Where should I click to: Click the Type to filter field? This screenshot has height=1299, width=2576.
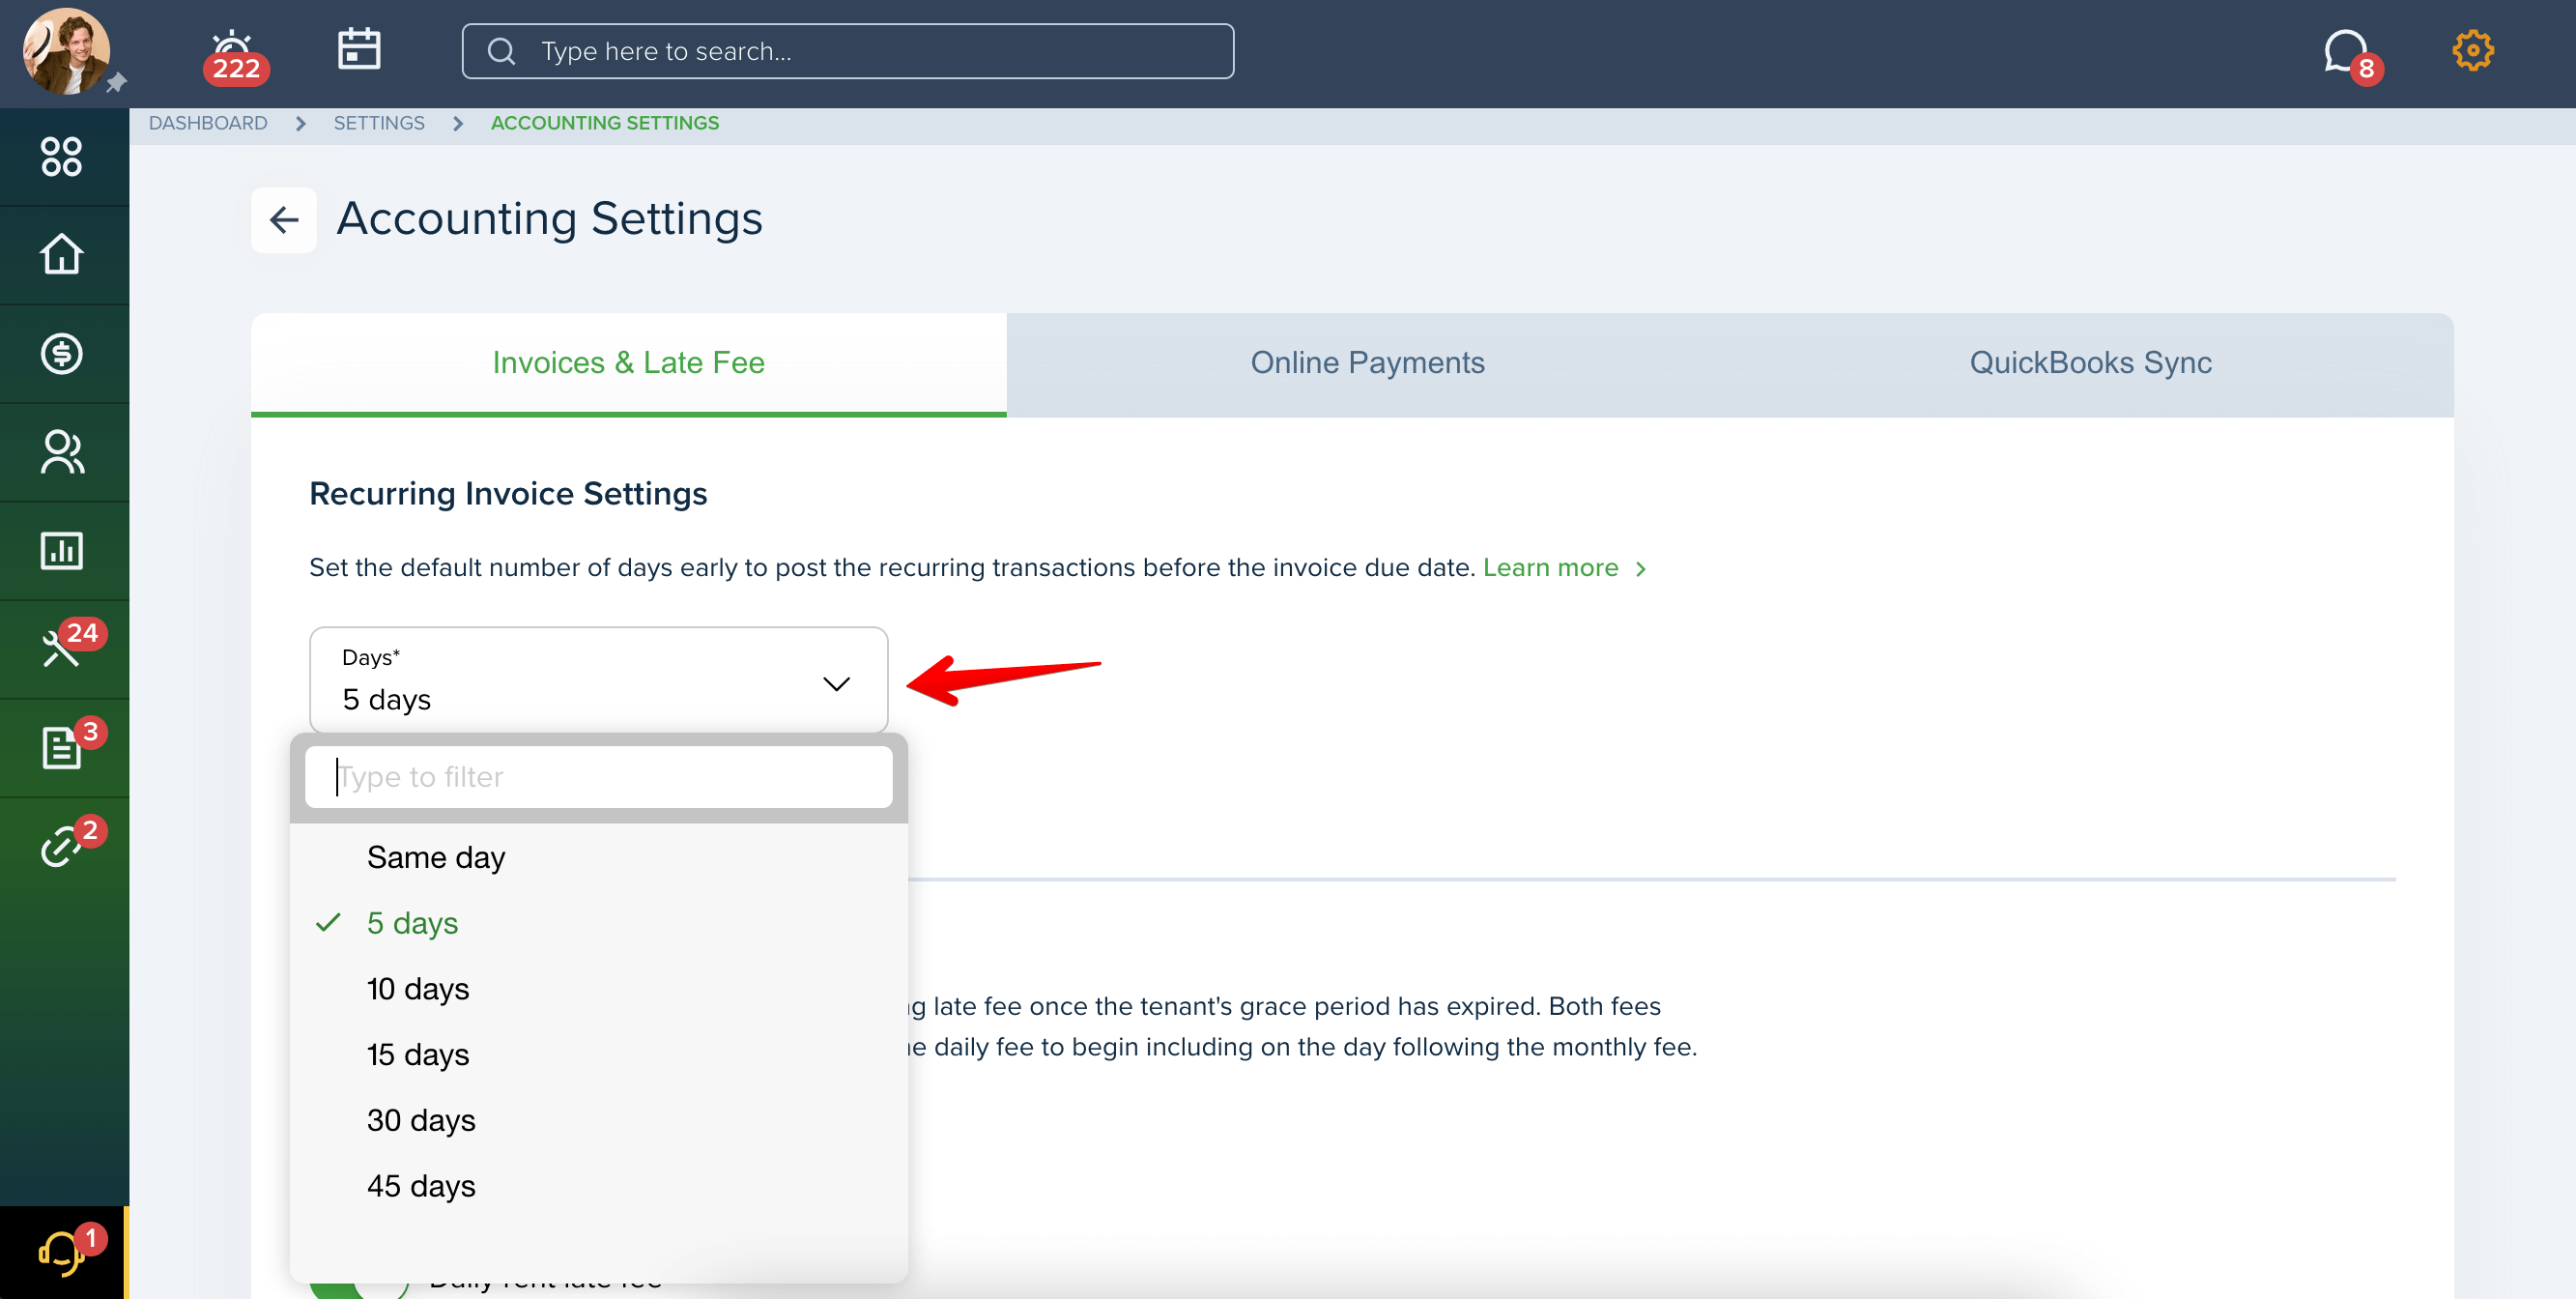599,777
